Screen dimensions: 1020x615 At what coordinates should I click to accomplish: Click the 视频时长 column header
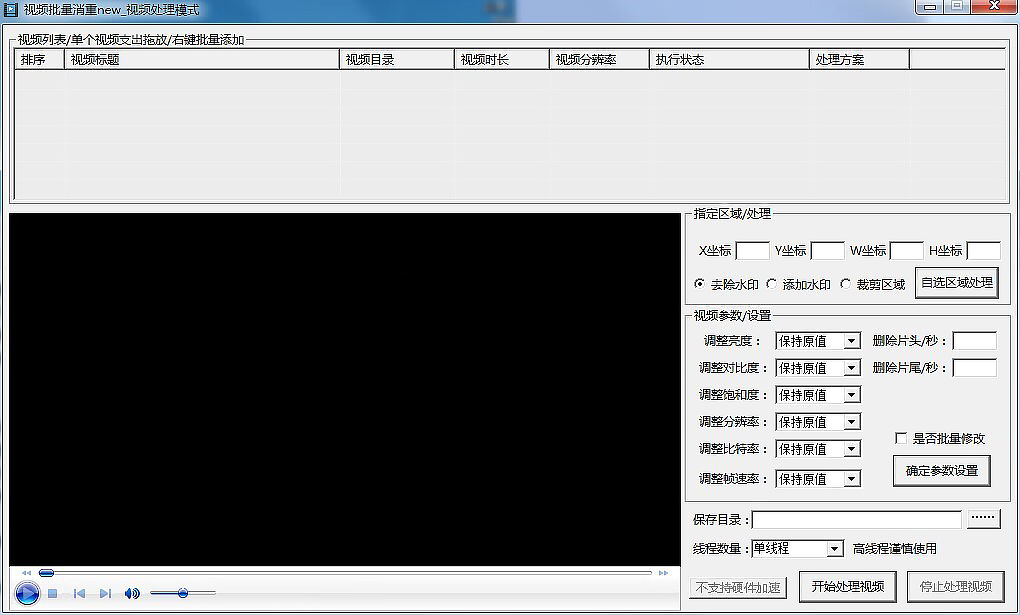502,59
